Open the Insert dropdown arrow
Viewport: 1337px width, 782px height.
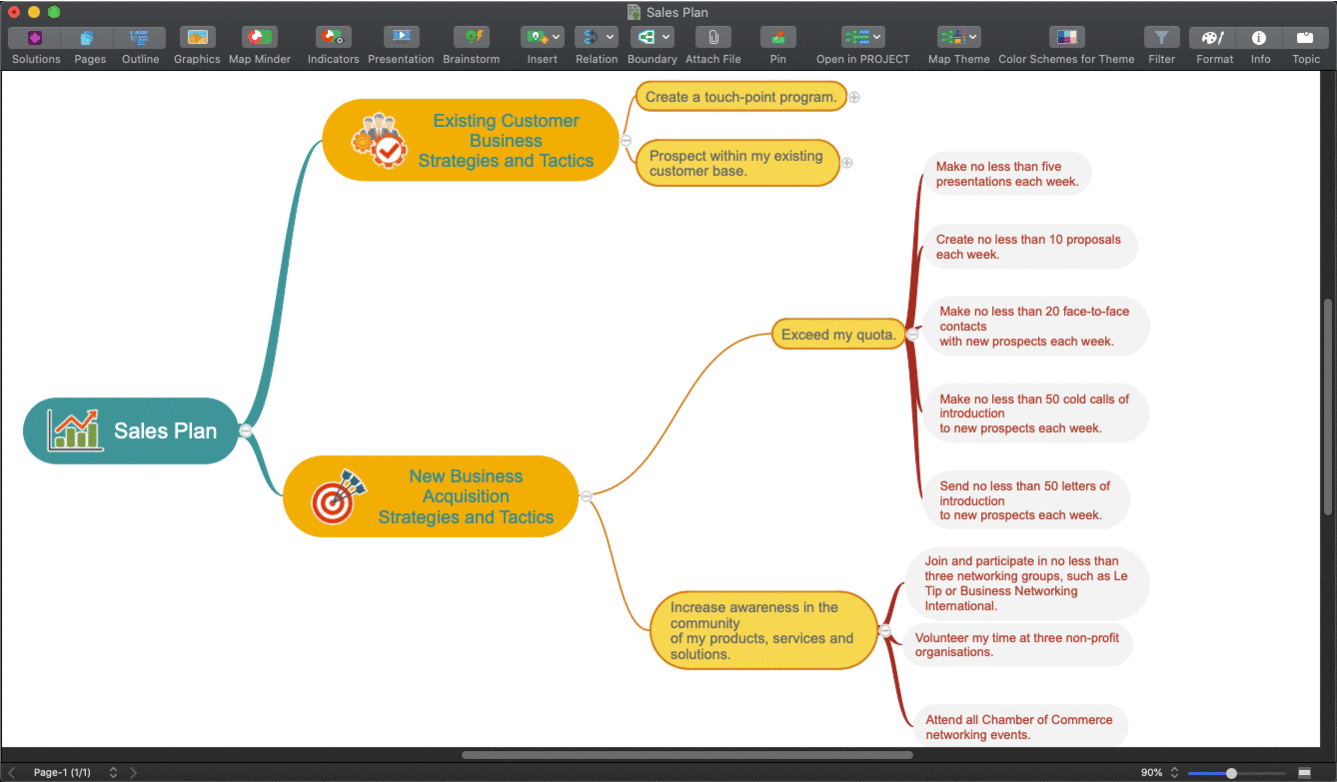click(x=556, y=38)
